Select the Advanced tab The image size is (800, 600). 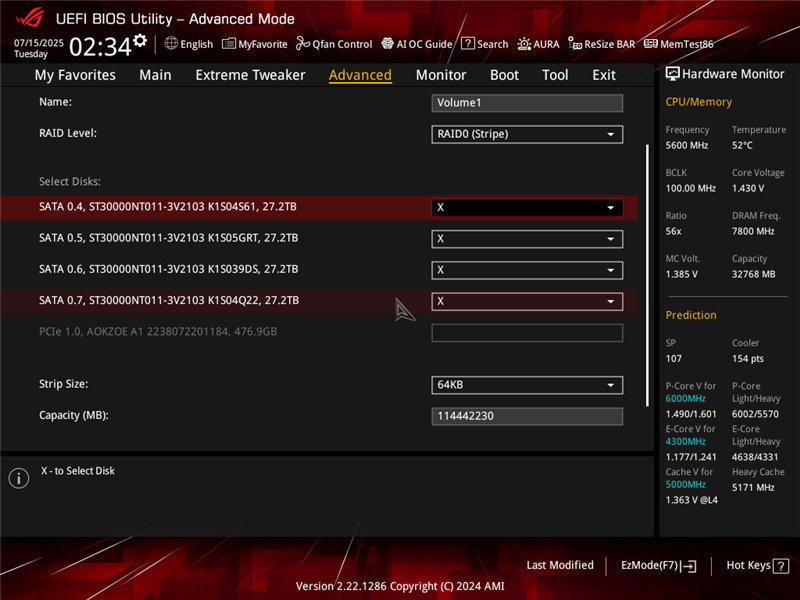[360, 75]
